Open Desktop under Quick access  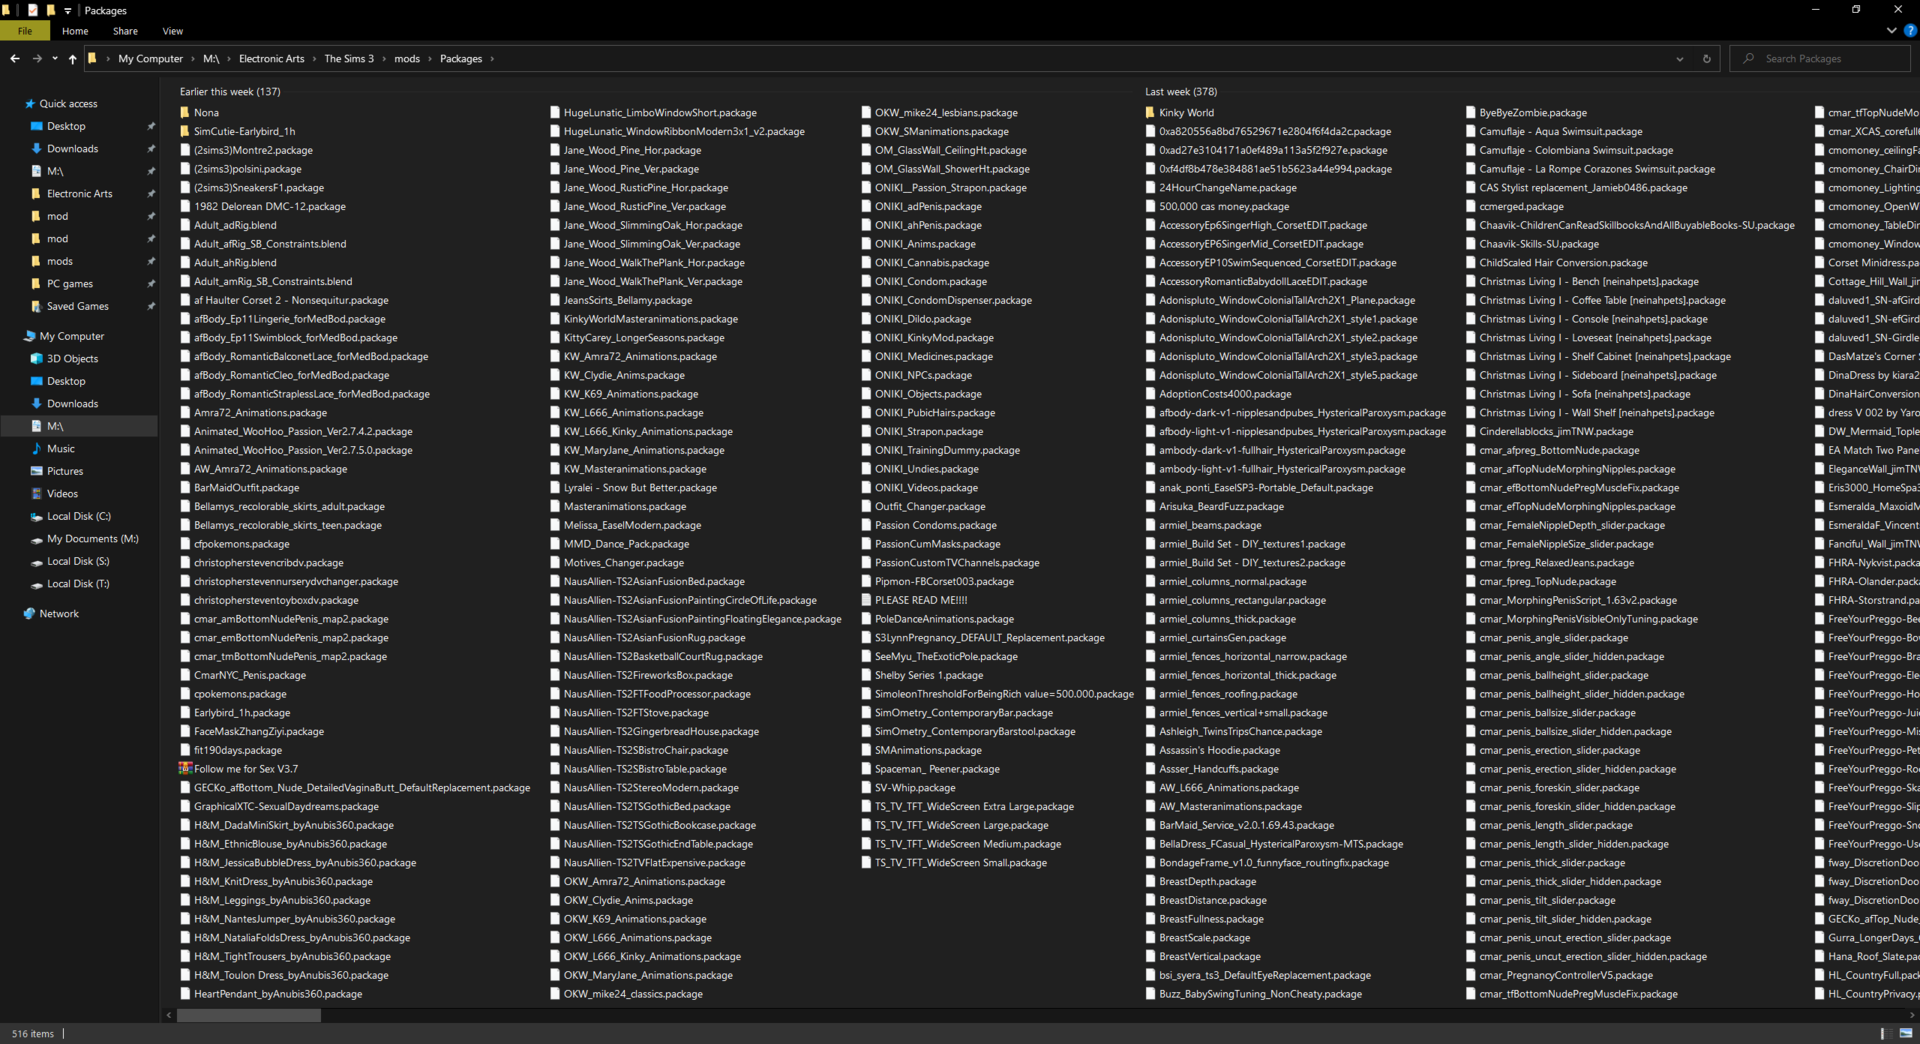66,127
